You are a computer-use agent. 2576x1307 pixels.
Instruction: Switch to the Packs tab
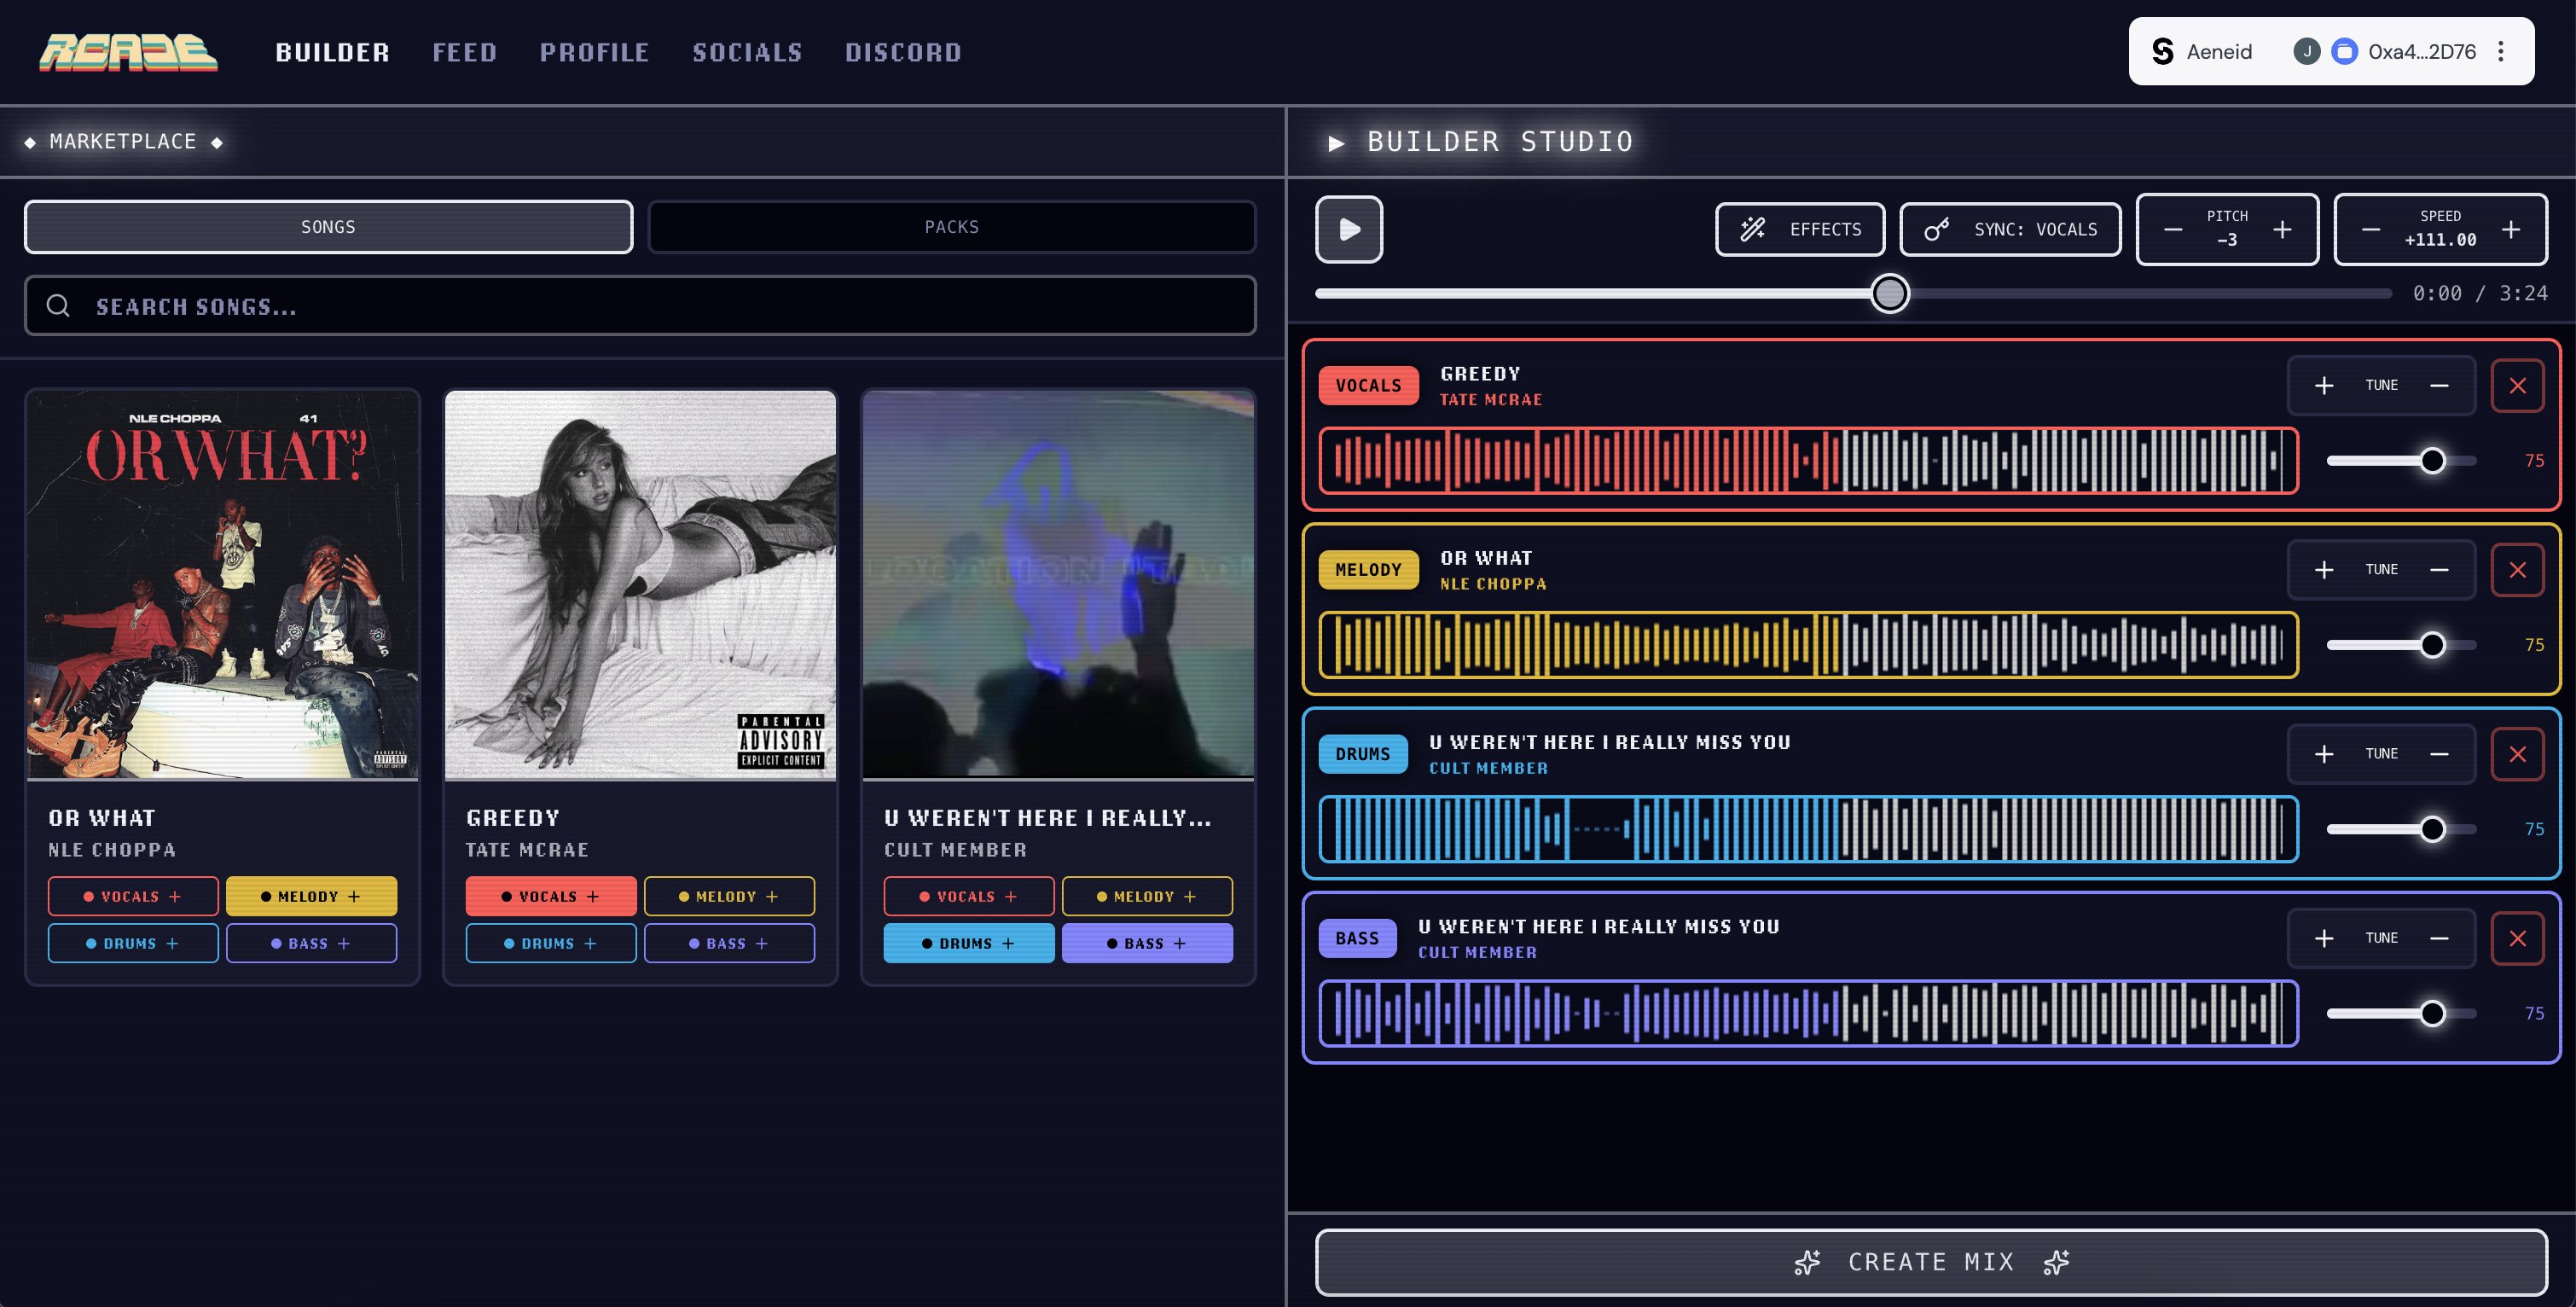click(951, 227)
